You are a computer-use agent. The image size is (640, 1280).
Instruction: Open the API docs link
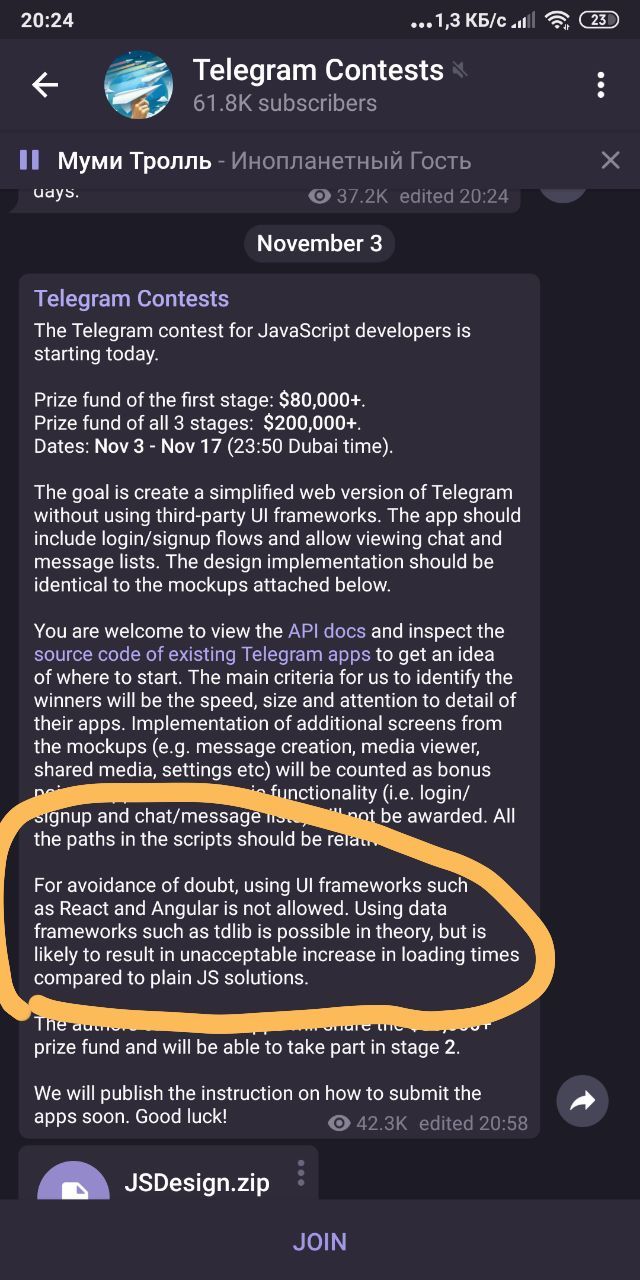pyautogui.click(x=327, y=631)
